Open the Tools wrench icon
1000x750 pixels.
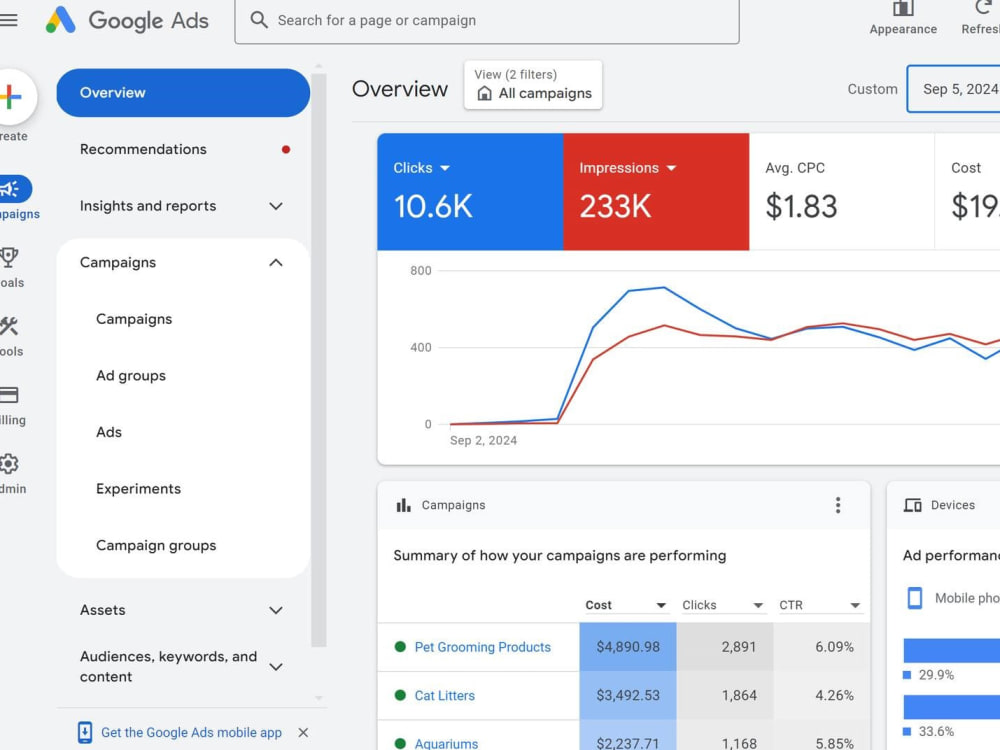9,326
